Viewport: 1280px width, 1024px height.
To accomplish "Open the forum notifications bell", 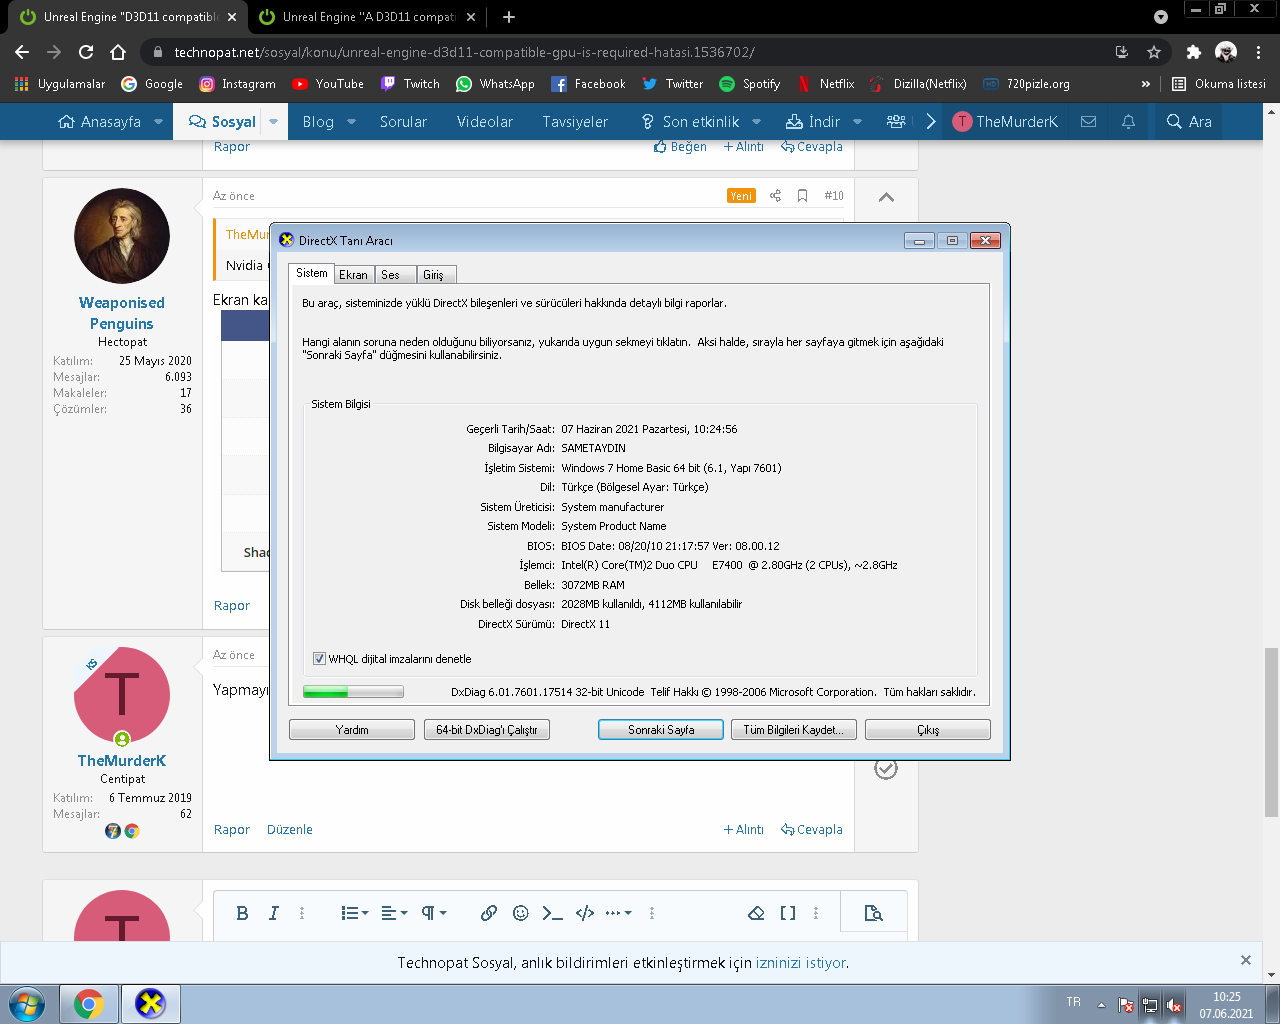I will point(1128,122).
